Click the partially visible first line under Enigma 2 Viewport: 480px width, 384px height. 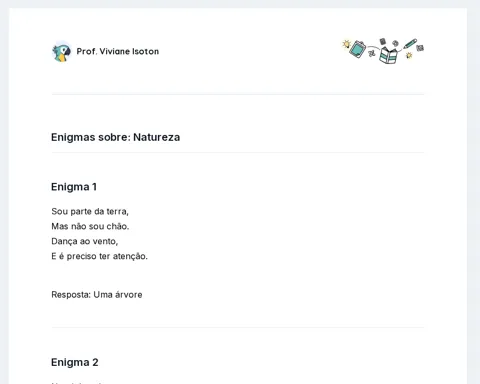[x=77, y=383]
